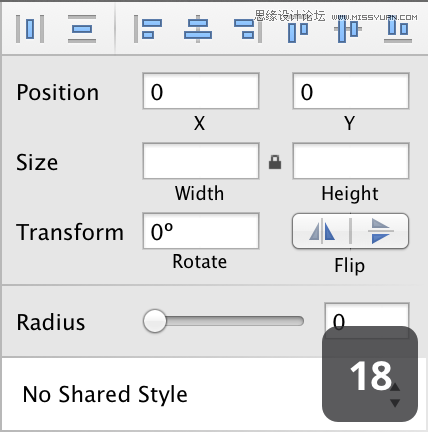Toggle the size proportions lock
The image size is (428, 432).
(275, 162)
